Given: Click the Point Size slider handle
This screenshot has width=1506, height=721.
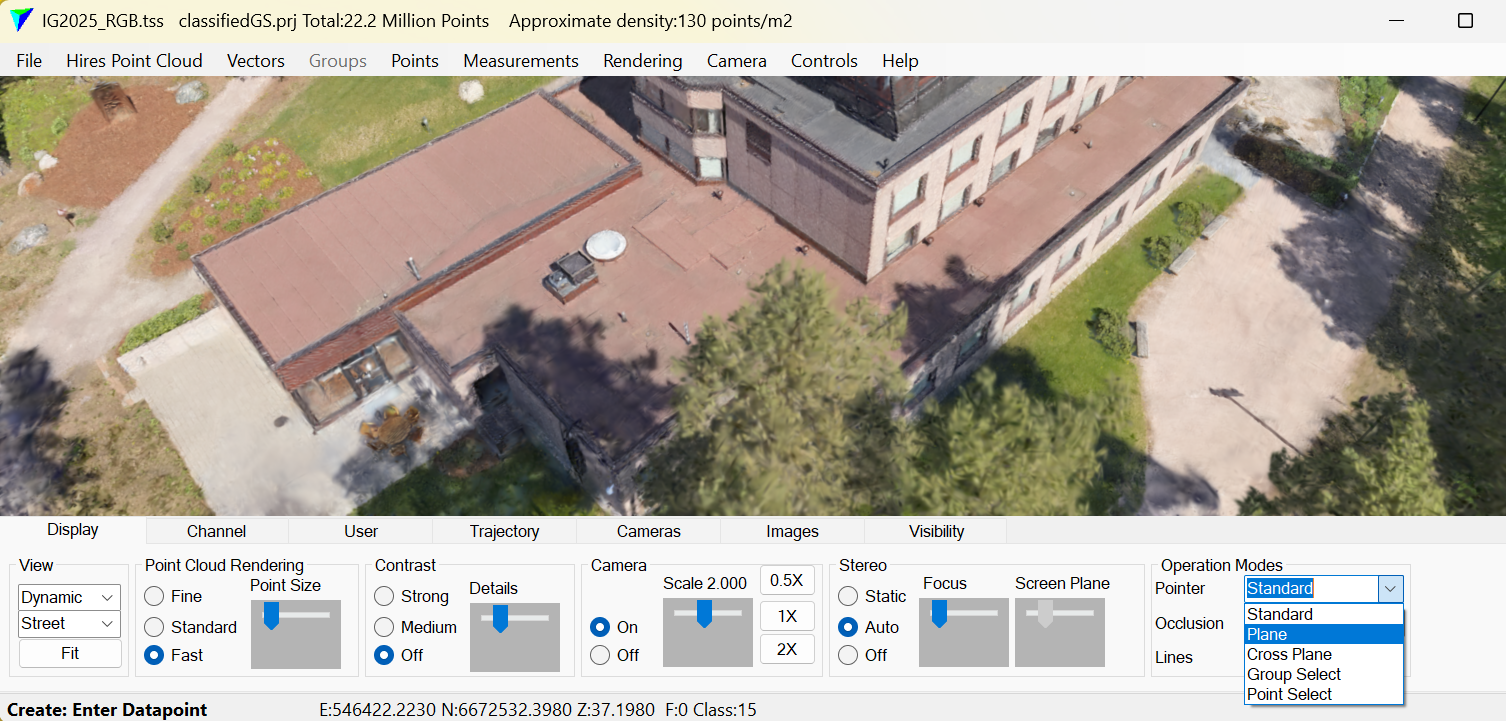Looking at the screenshot, I should click(x=271, y=615).
